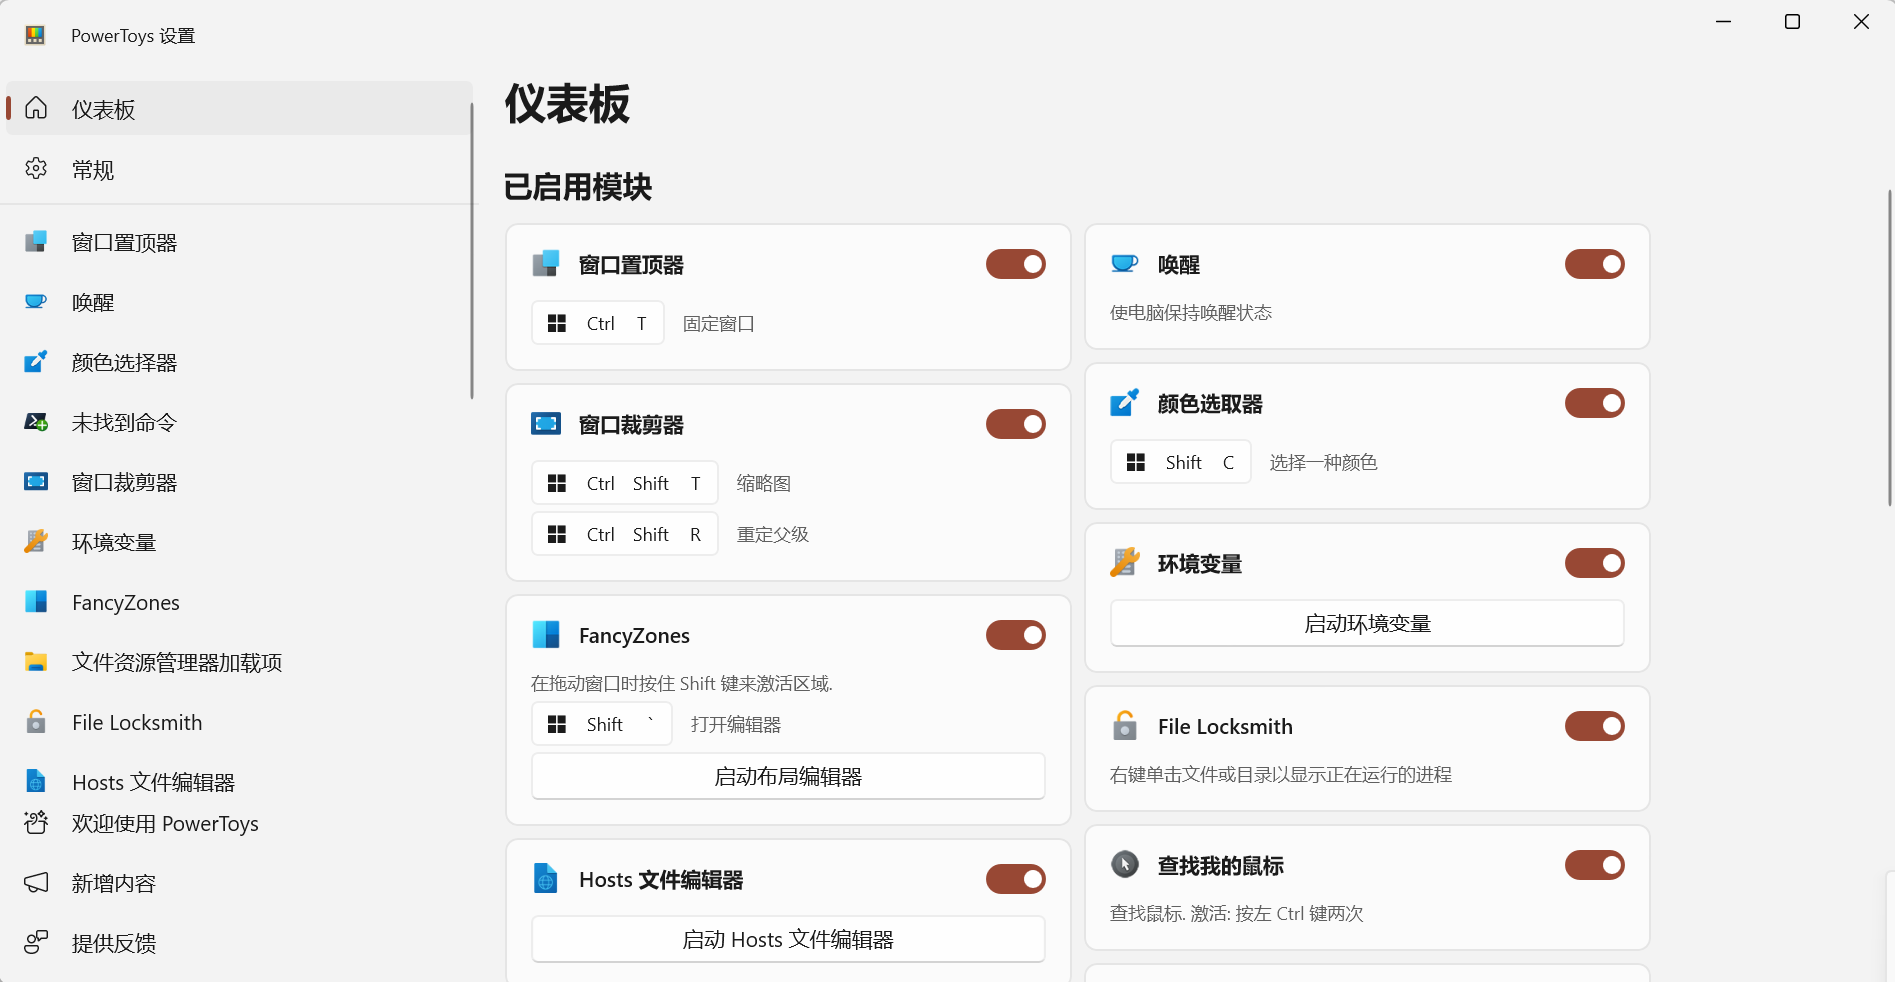Click Win Shift ` 打开编辑器 shortcut

(602, 724)
